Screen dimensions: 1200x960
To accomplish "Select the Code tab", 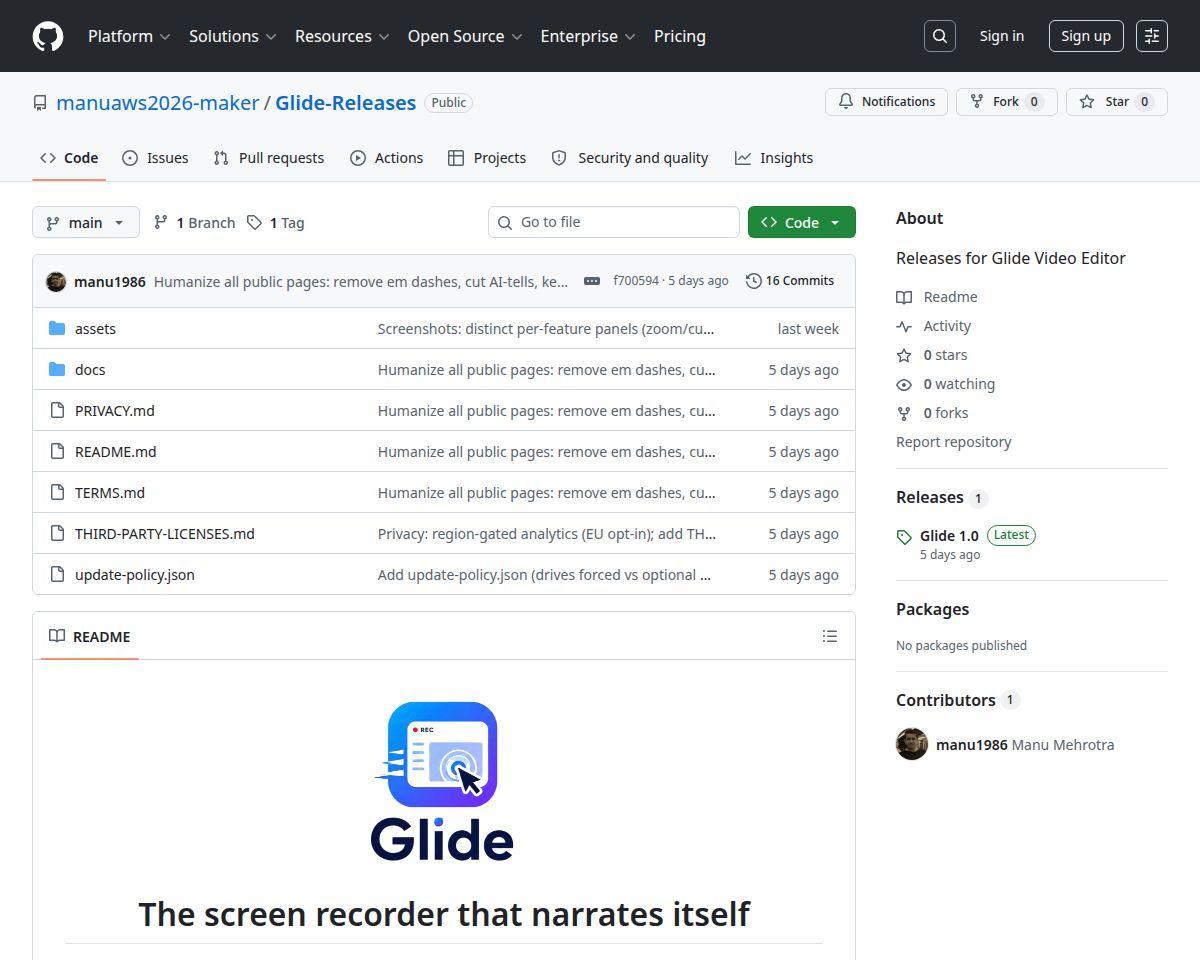I will [69, 158].
